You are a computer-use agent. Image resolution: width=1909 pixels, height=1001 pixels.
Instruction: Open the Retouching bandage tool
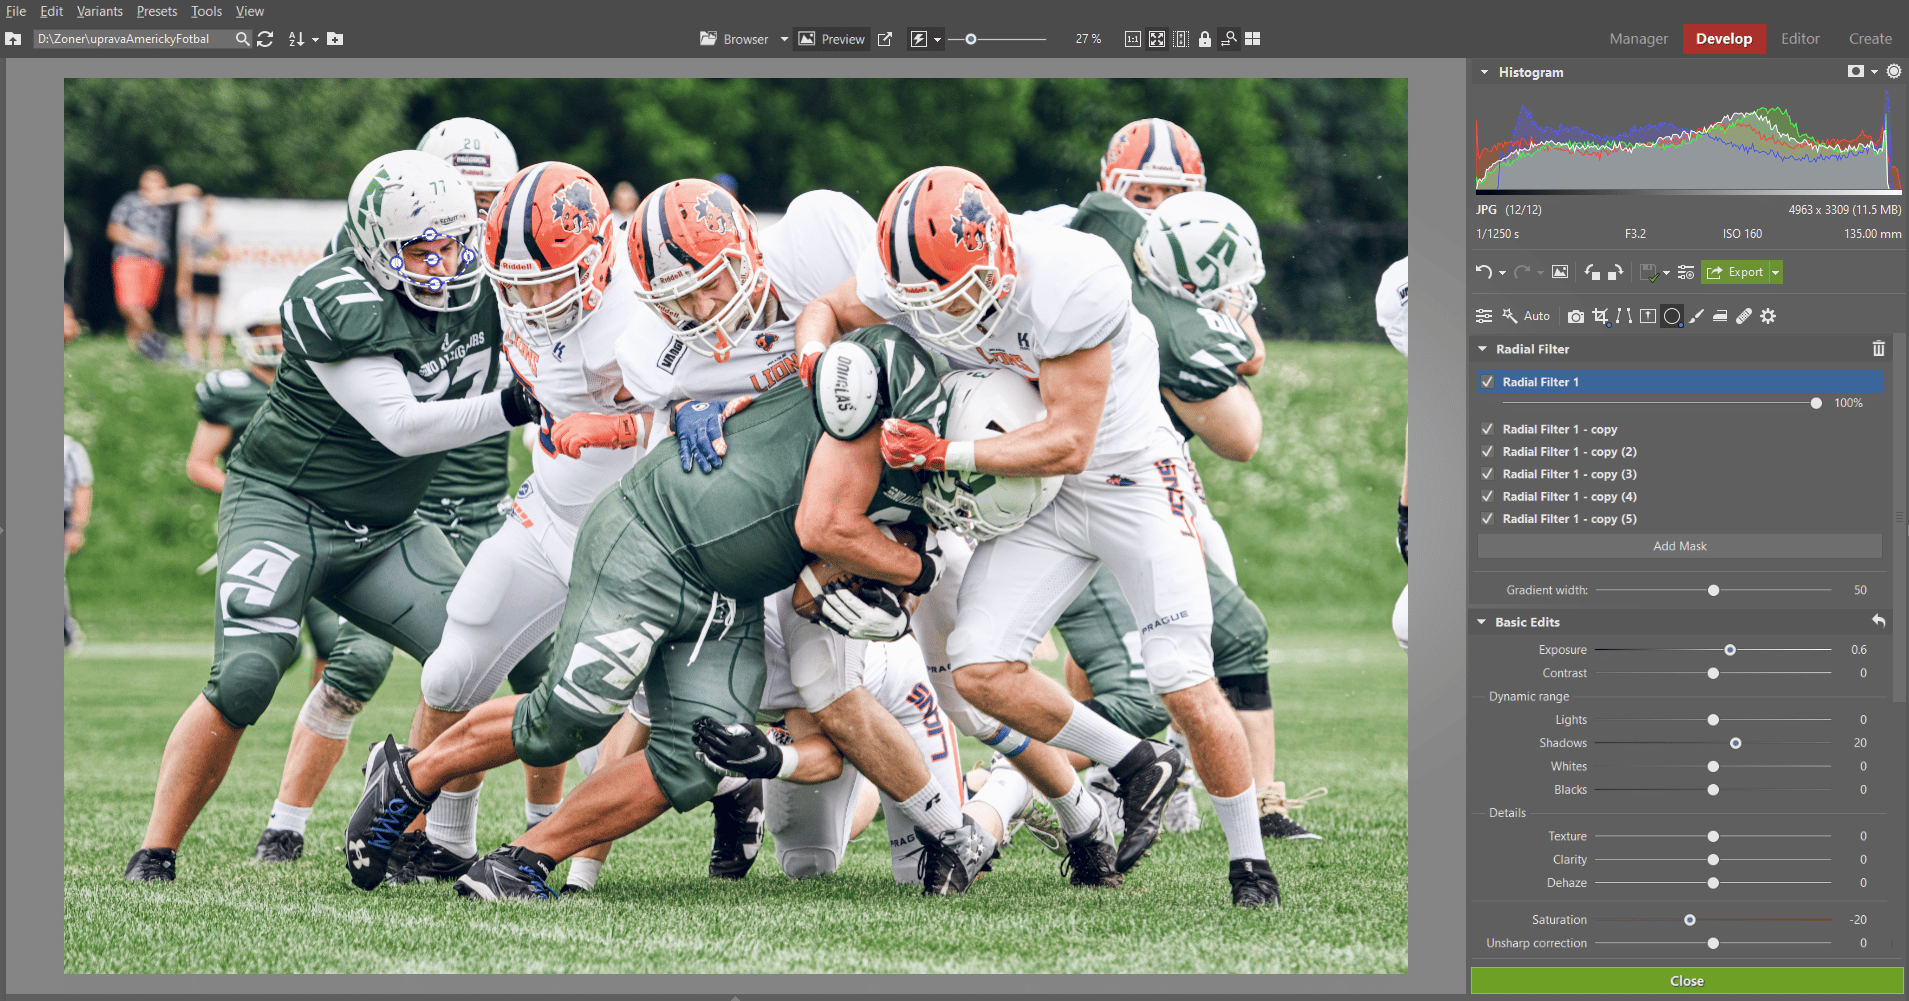[1743, 316]
